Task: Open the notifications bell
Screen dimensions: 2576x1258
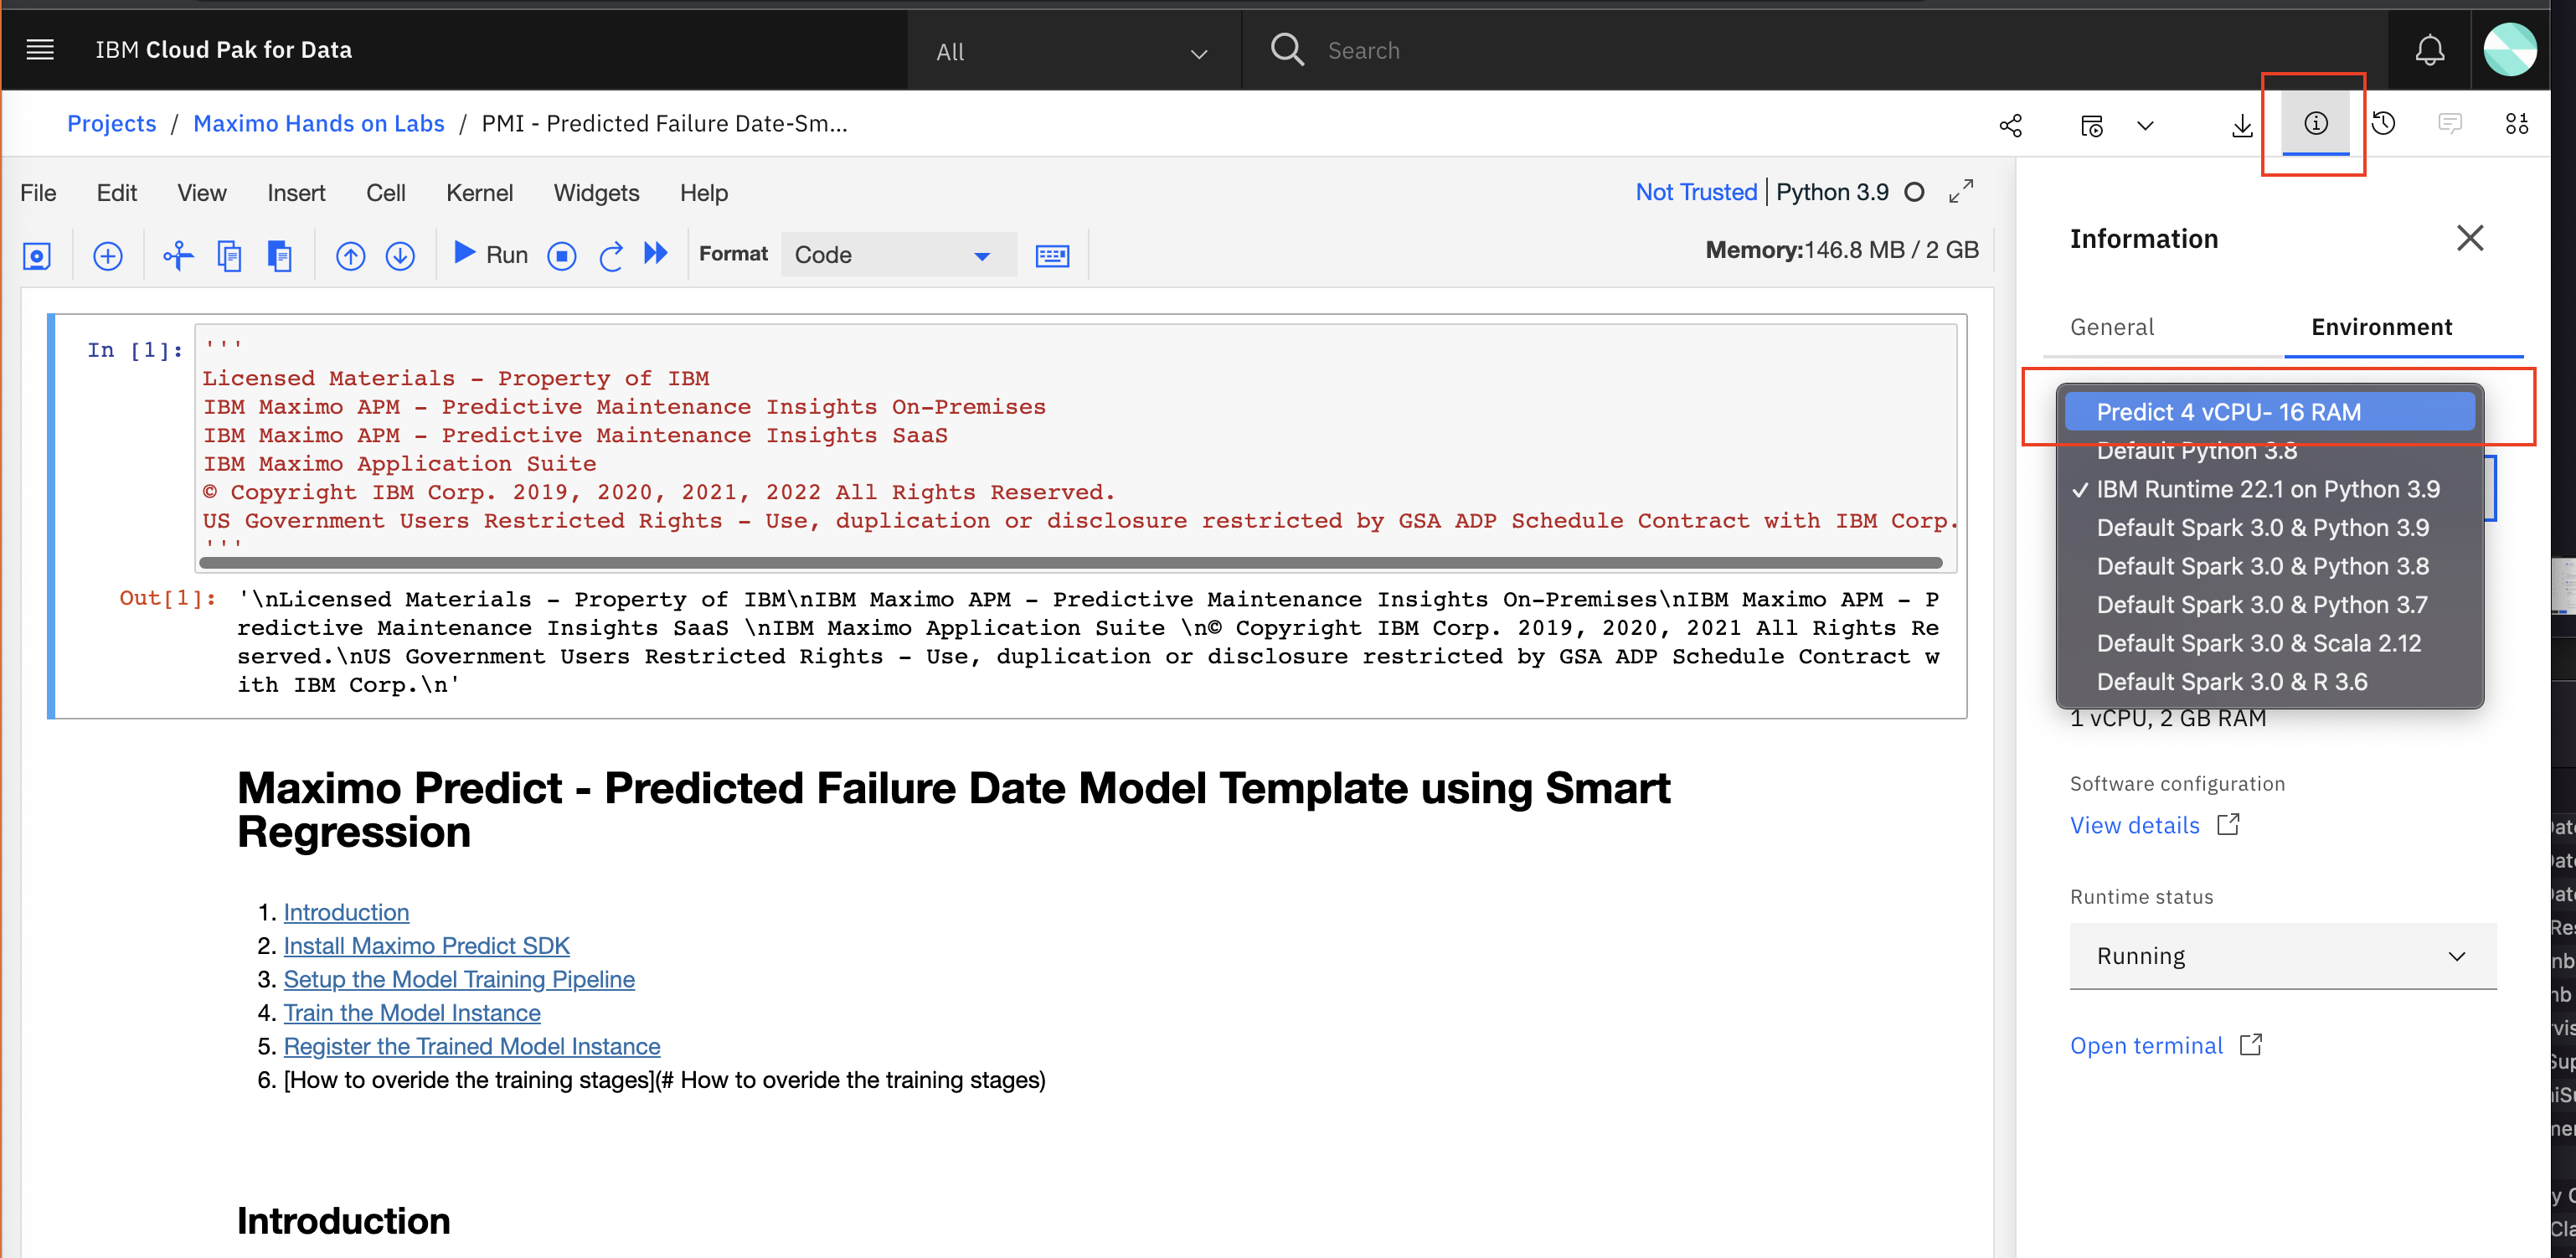Action: (2429, 50)
